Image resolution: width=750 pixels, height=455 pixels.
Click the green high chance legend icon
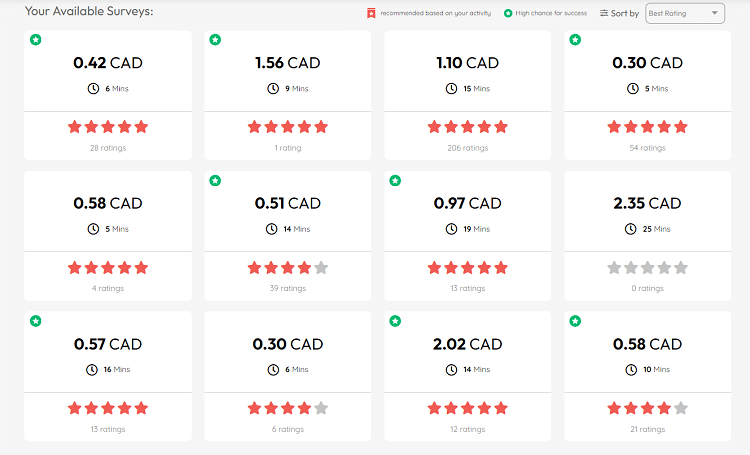coord(508,13)
